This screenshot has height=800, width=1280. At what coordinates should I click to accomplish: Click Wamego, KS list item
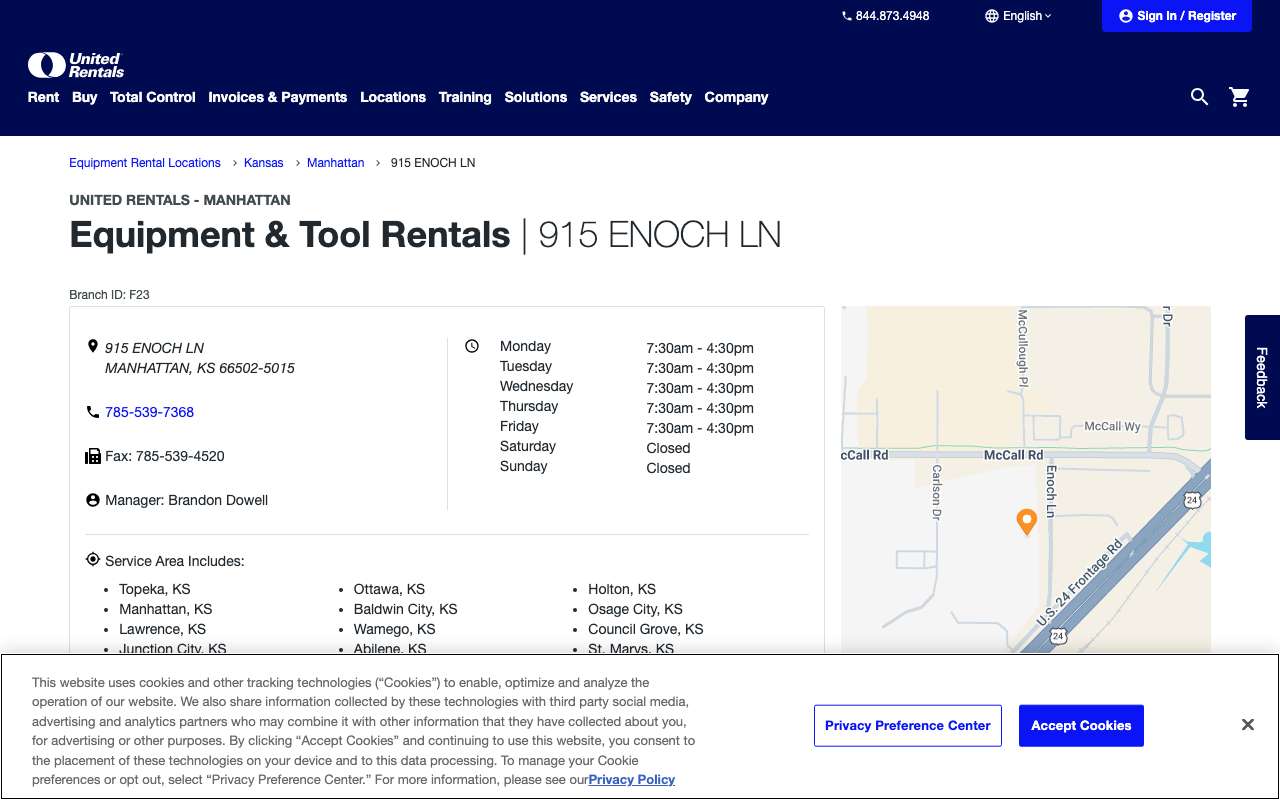pyautogui.click(x=394, y=629)
